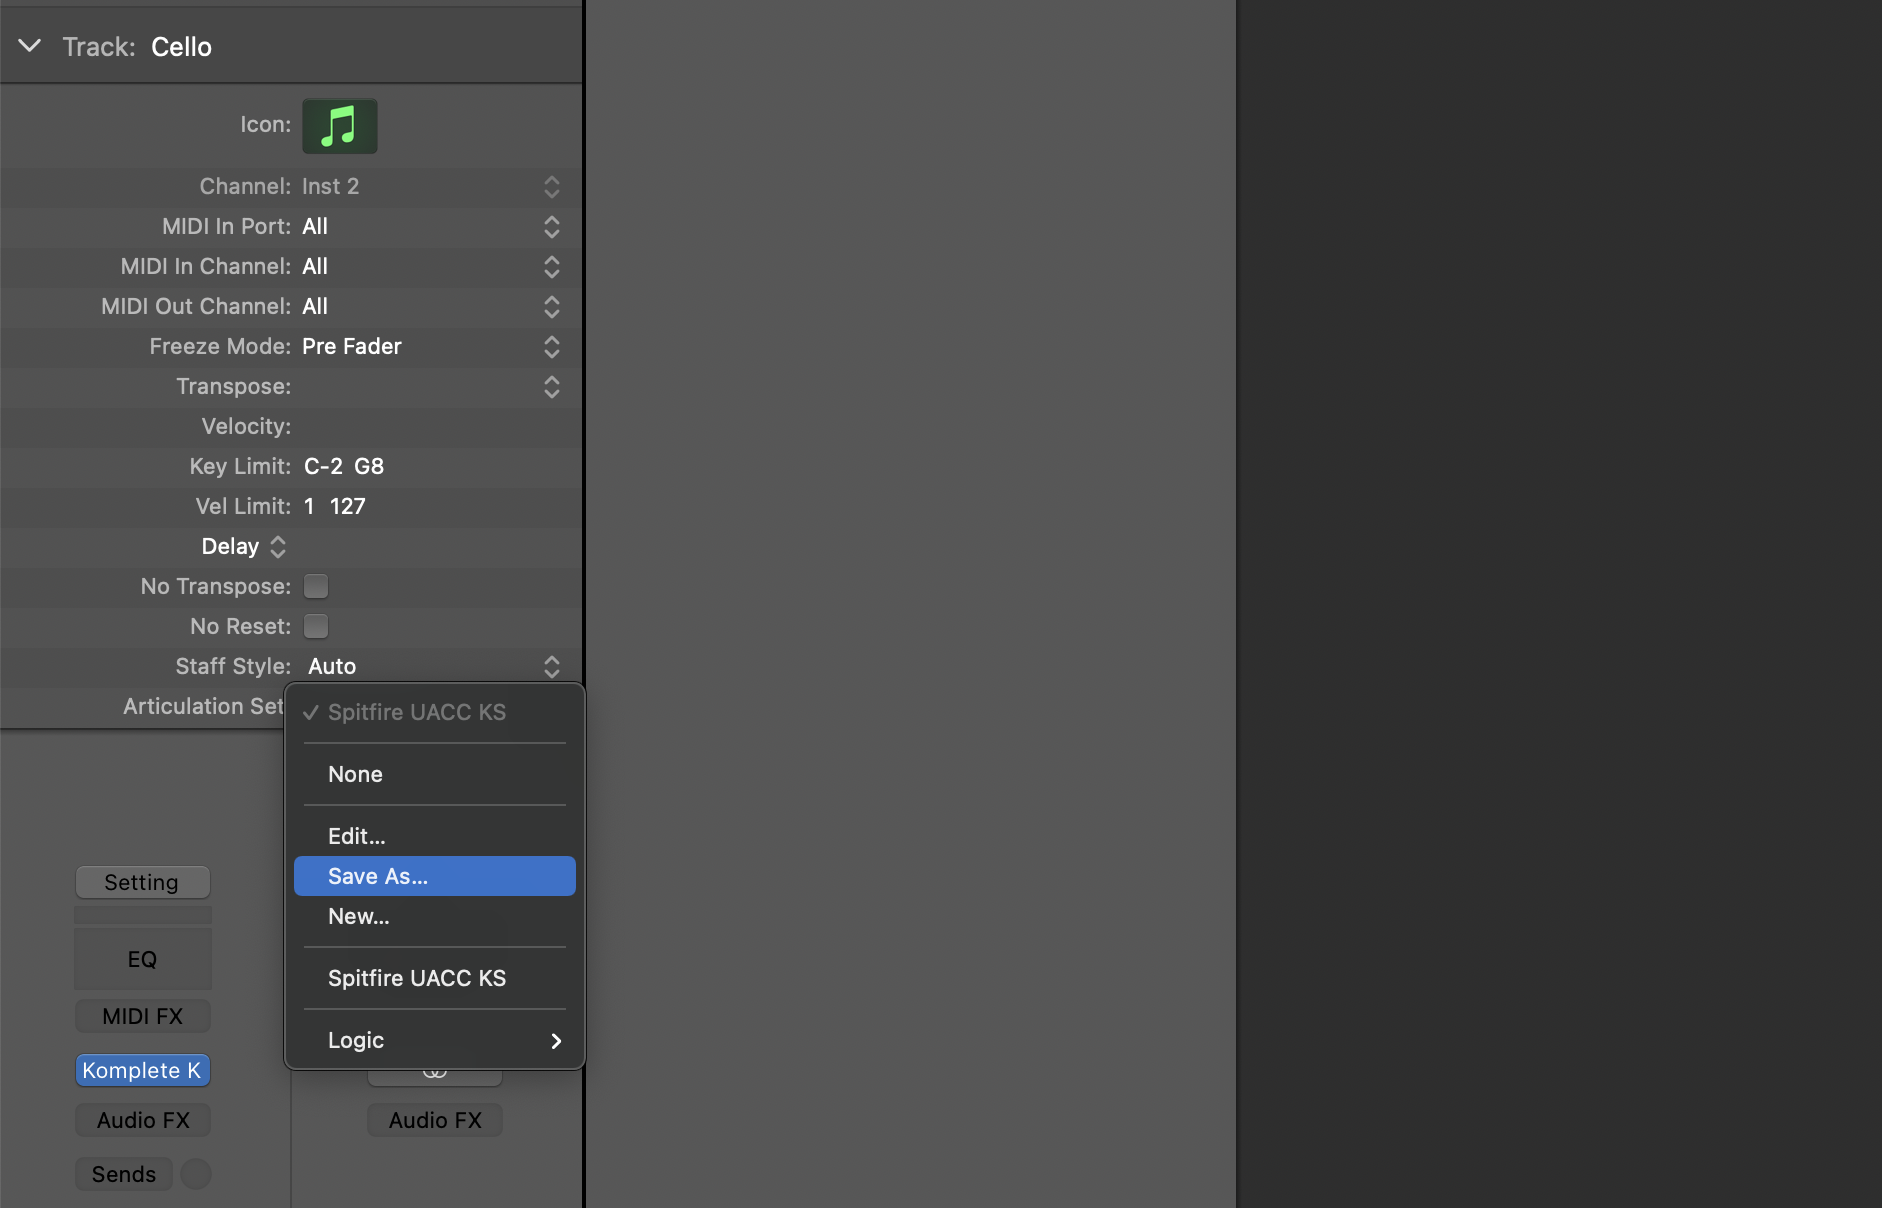Click the Setting button on channel strip
Viewport: 1882px width, 1208px height.
(142, 882)
